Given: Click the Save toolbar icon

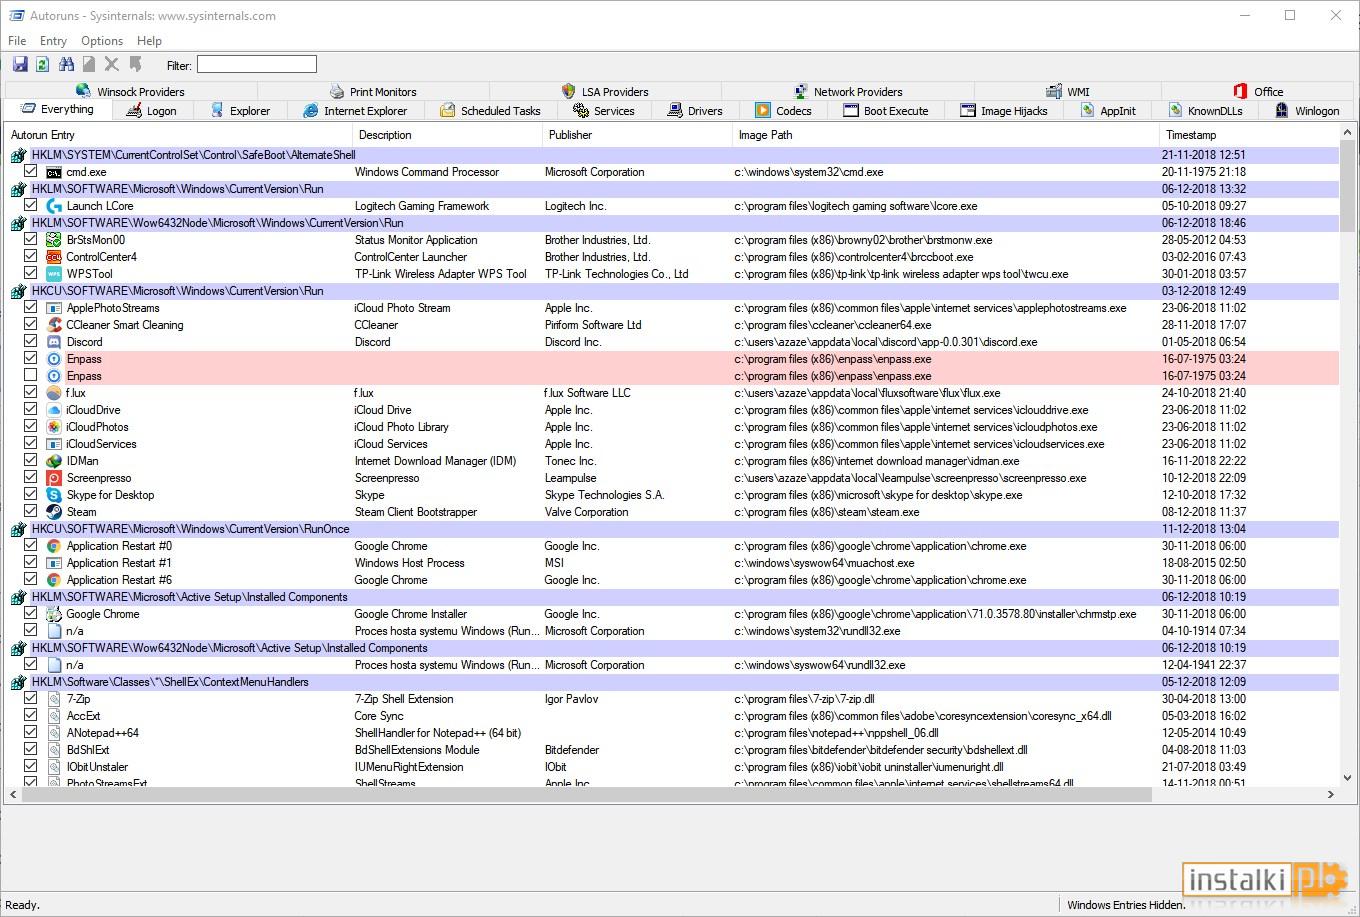Looking at the screenshot, I should coord(19,65).
